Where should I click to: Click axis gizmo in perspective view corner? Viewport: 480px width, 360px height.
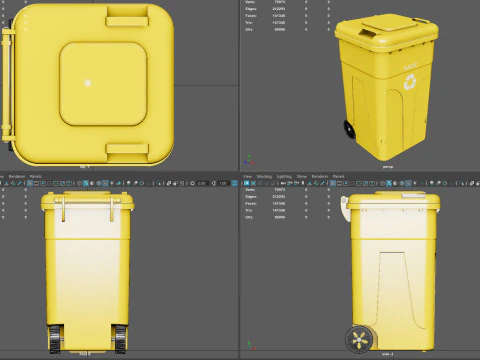[x=249, y=159]
